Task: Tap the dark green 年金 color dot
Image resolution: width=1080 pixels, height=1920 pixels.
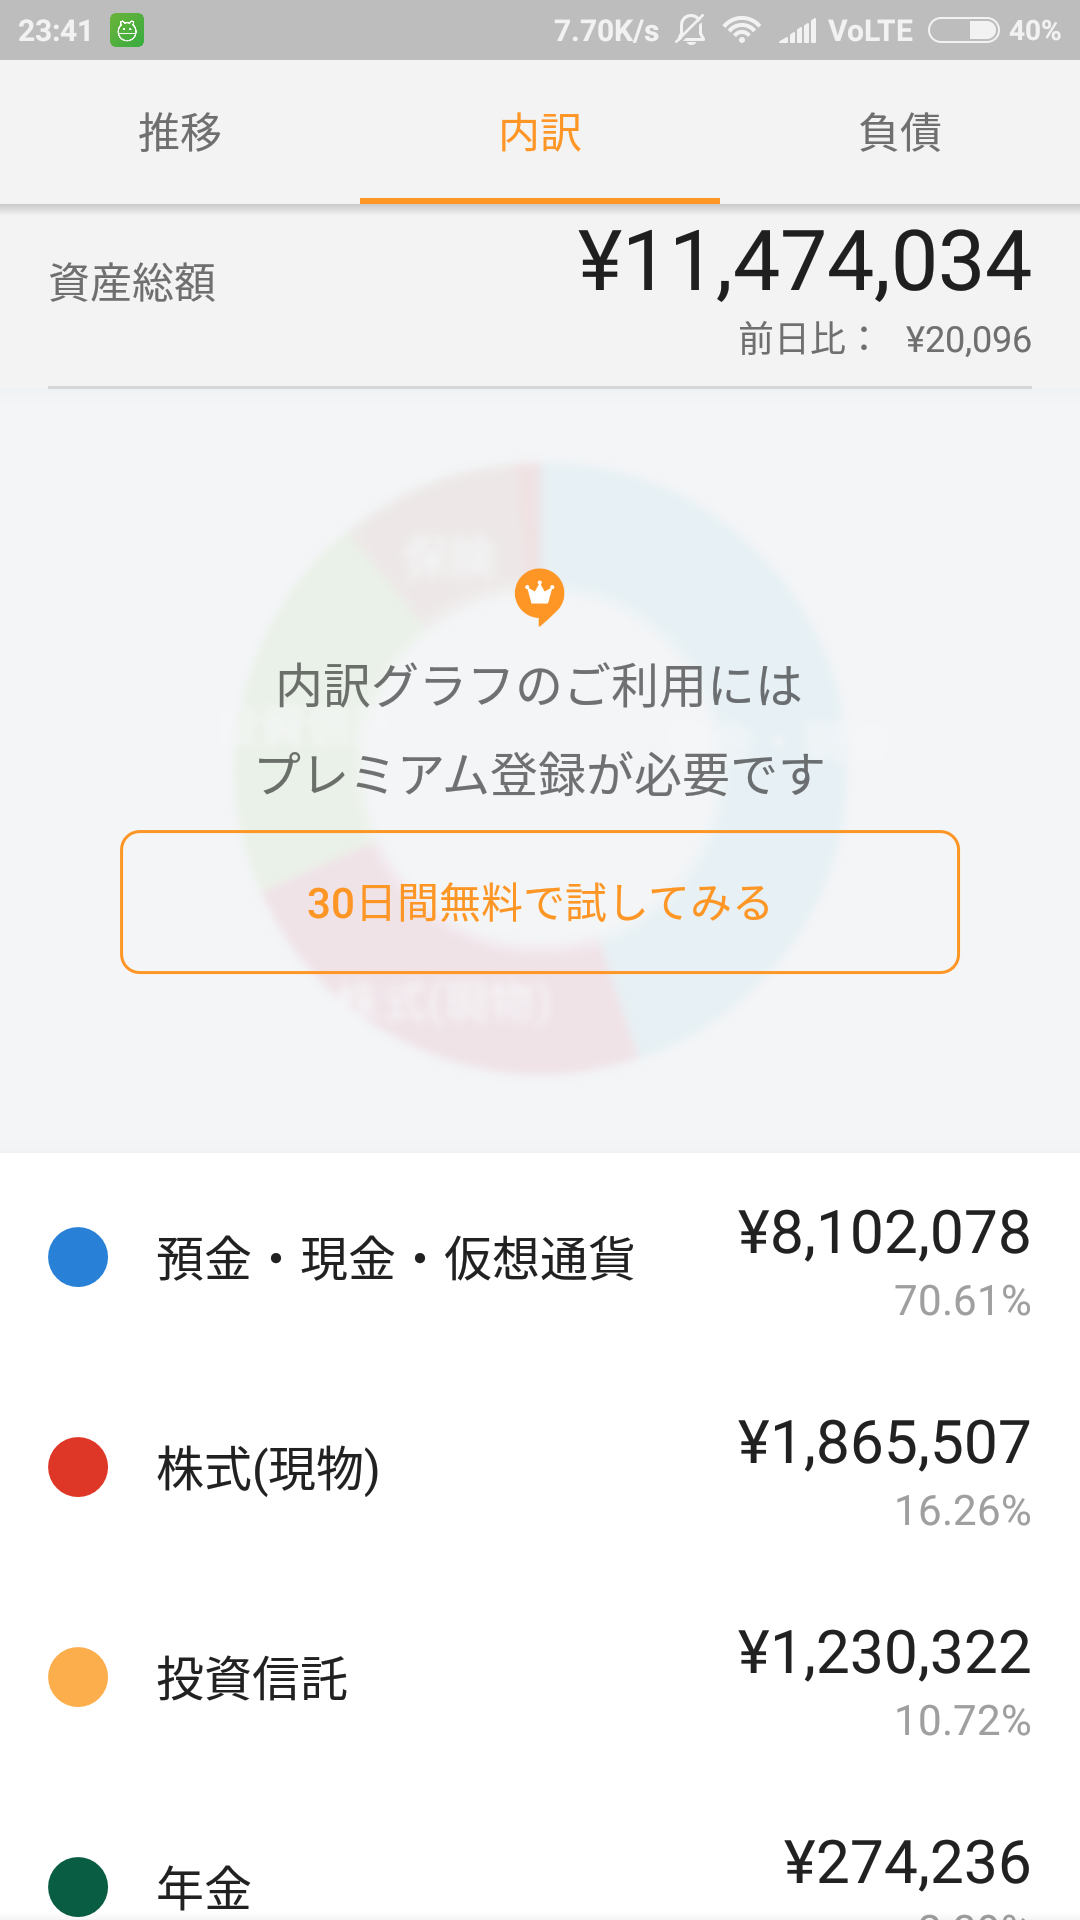Action: [x=78, y=1886]
